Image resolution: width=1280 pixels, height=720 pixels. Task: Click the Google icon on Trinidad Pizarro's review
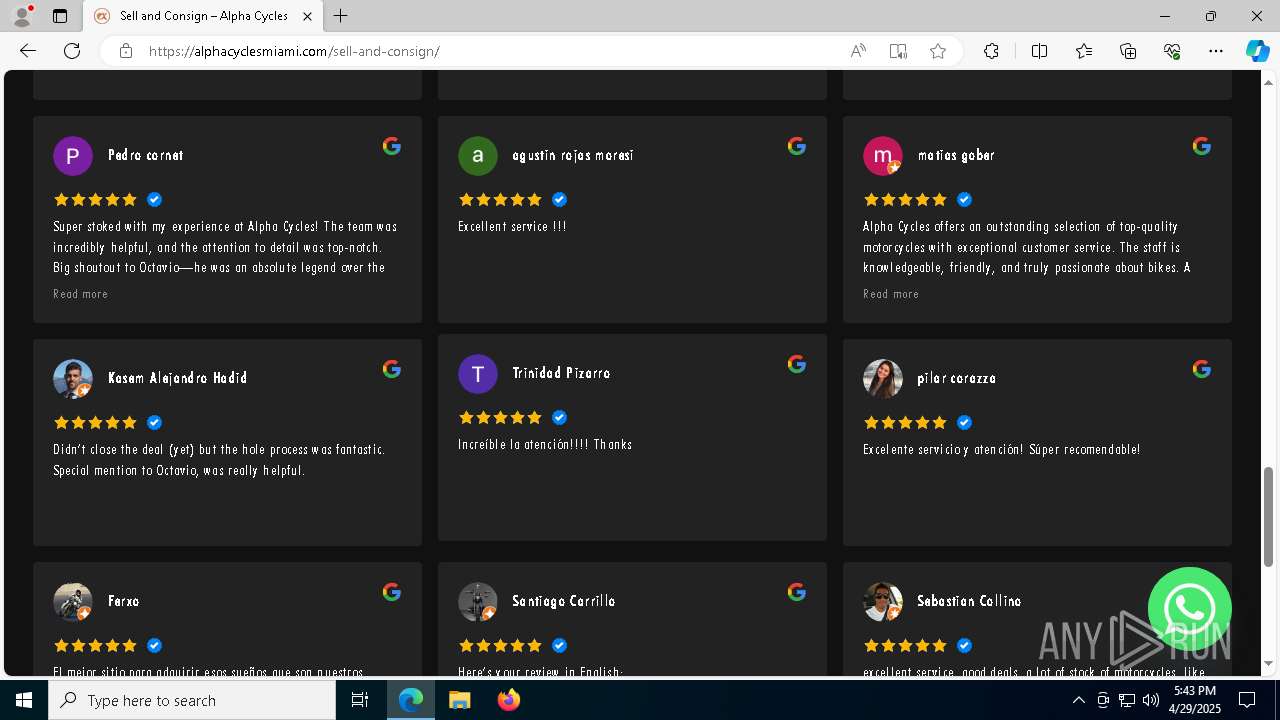pos(797,364)
